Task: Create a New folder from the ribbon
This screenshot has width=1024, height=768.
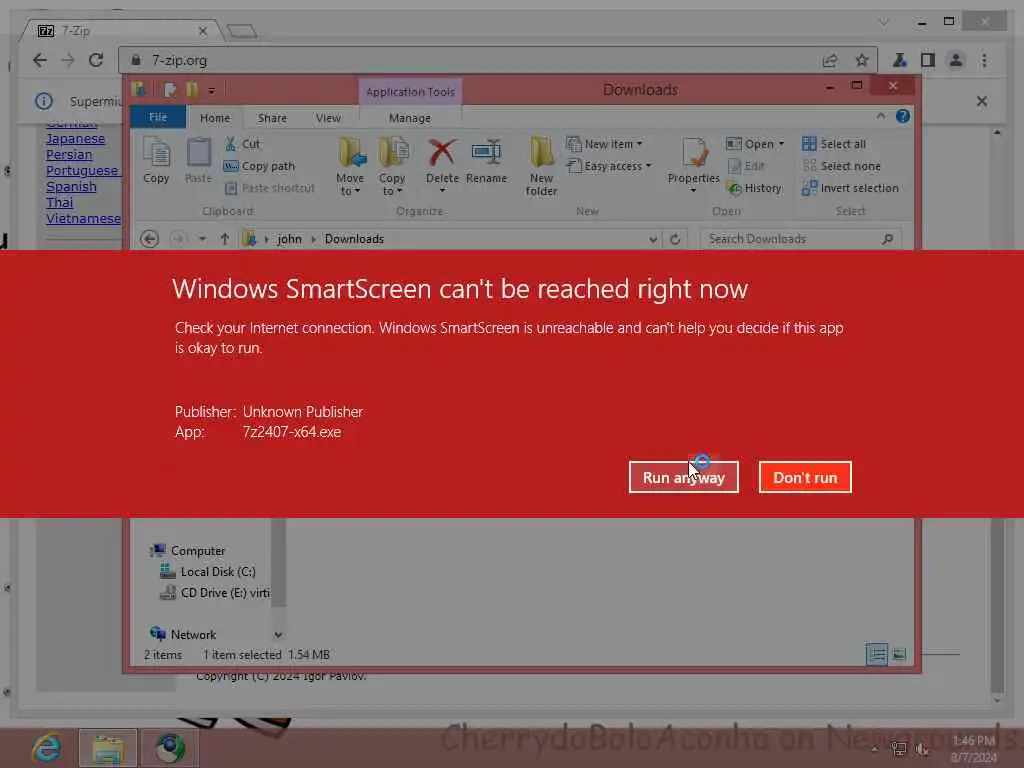Action: click(x=541, y=167)
